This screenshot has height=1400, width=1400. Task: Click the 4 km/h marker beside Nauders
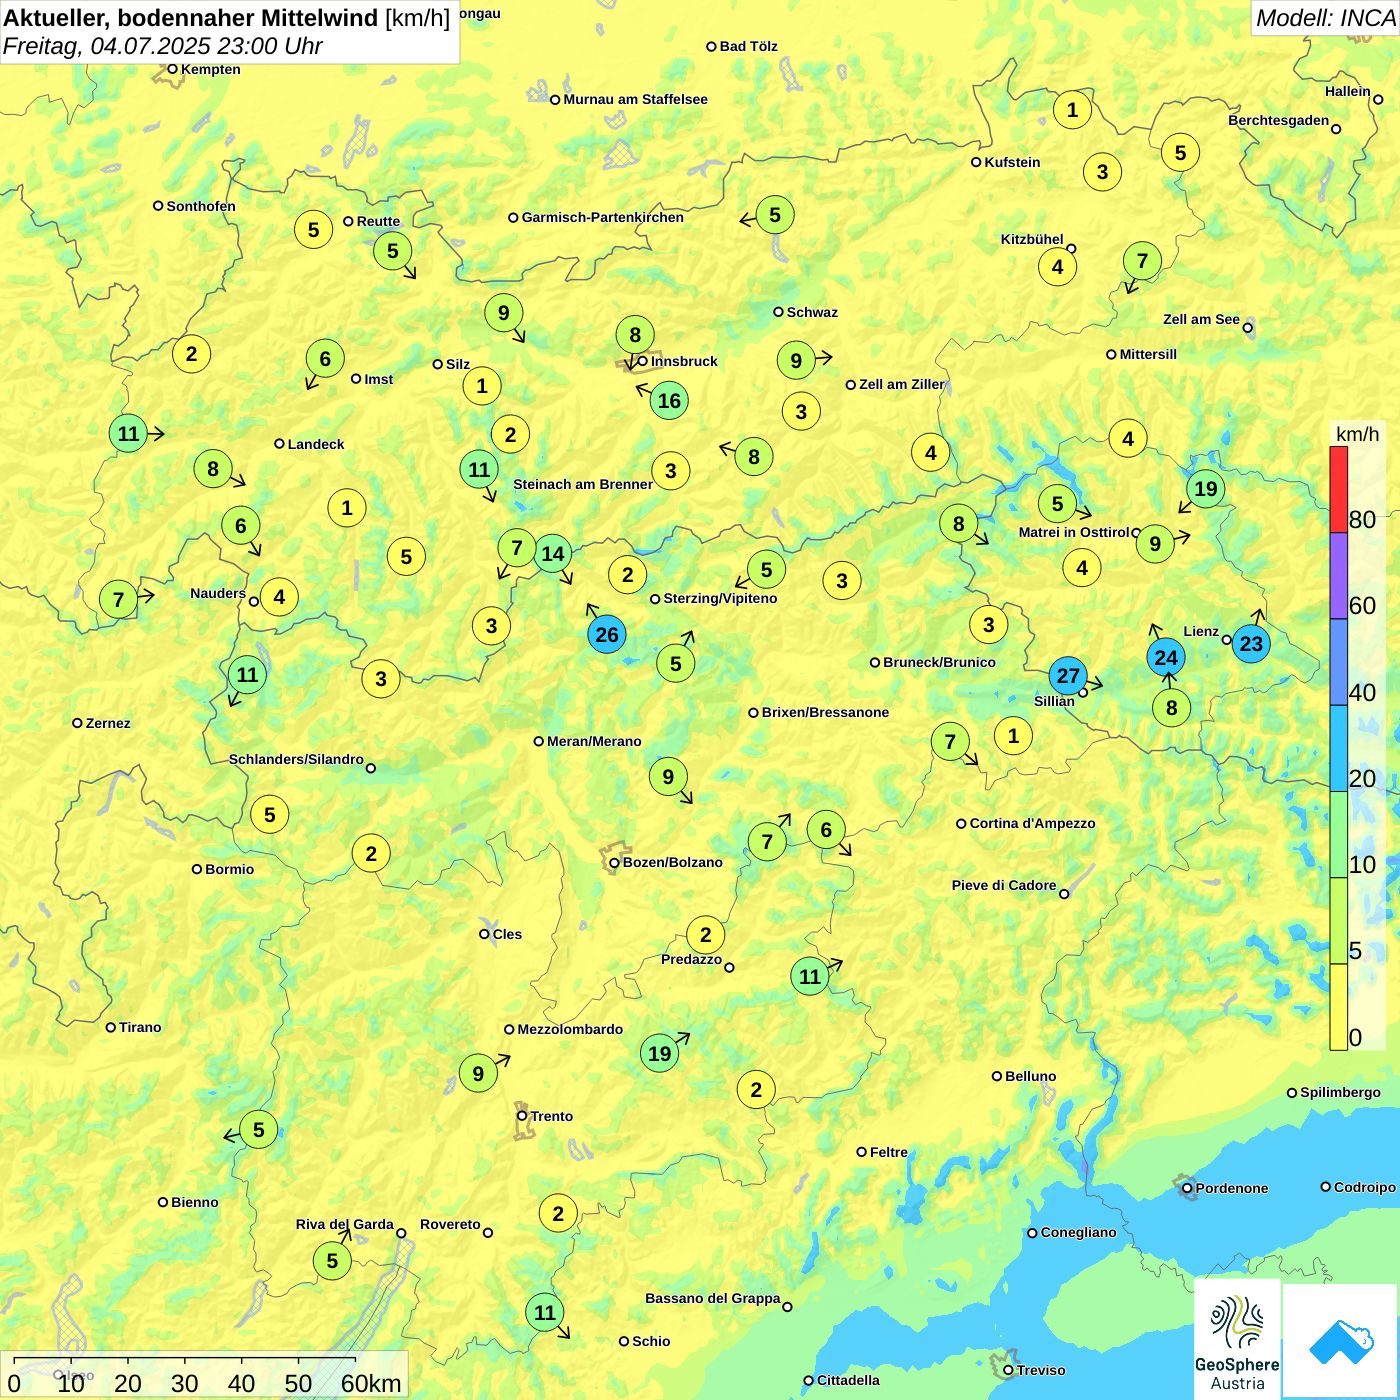[x=279, y=597]
